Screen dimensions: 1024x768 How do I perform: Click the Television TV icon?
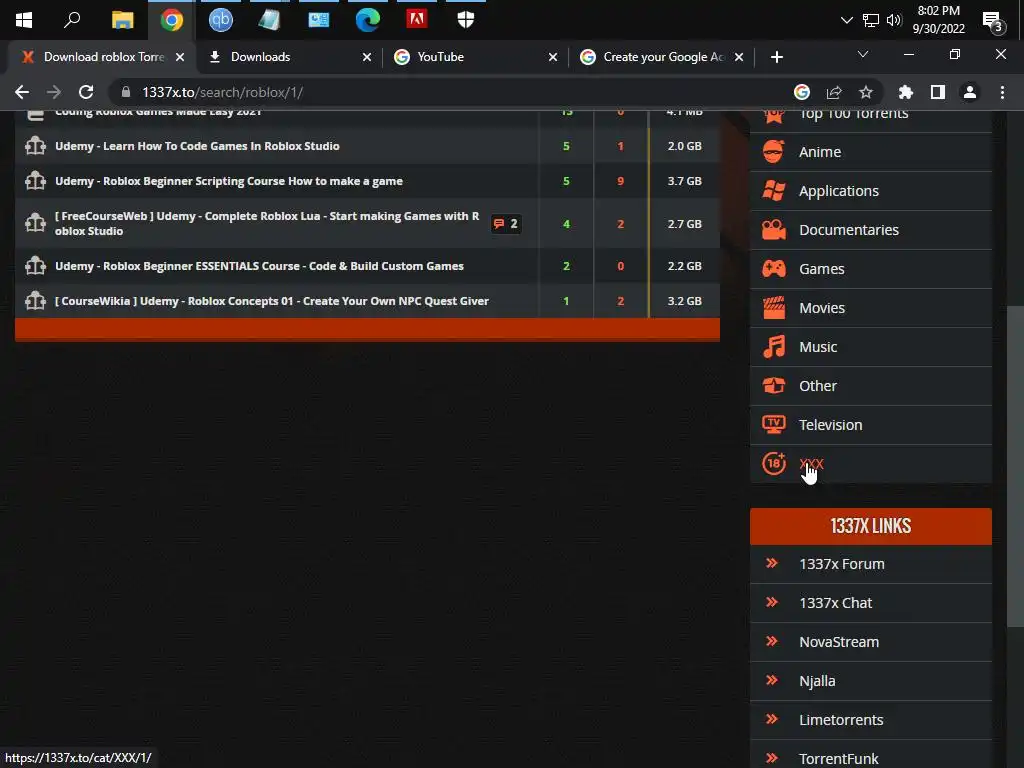[x=774, y=424]
